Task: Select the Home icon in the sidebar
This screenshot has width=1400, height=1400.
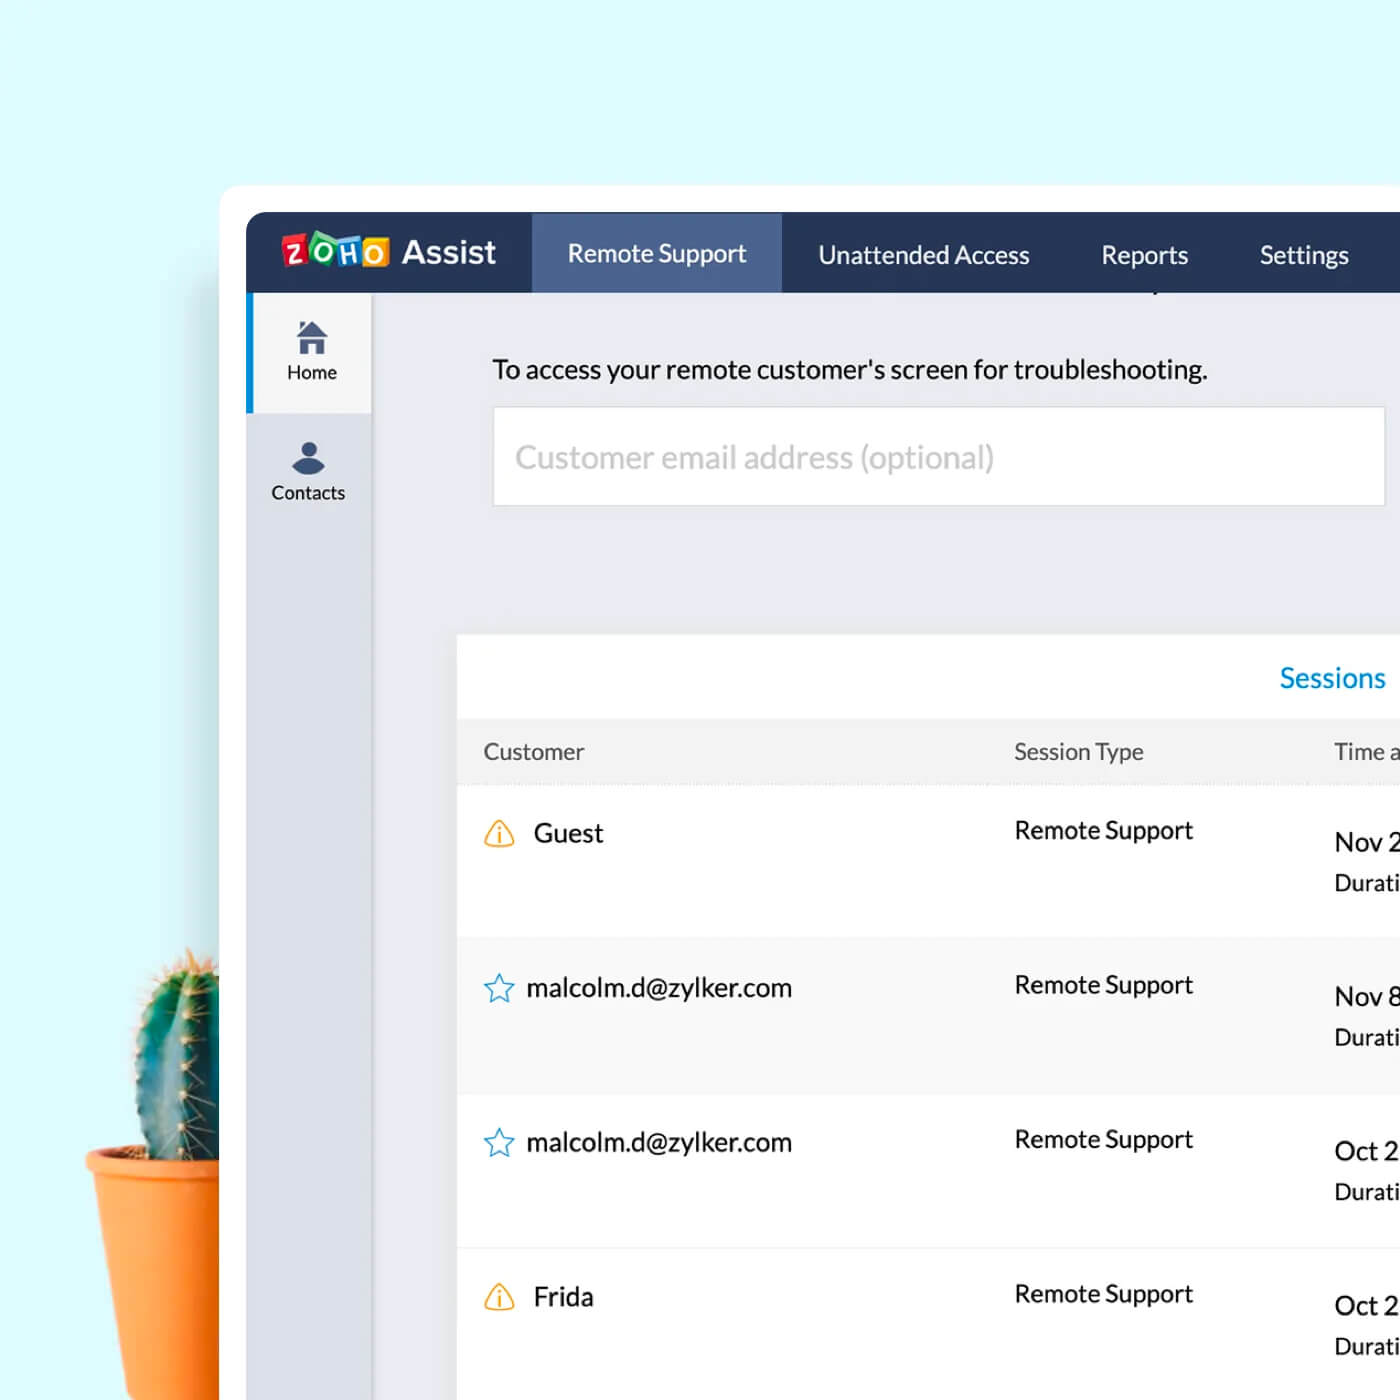Action: point(310,352)
